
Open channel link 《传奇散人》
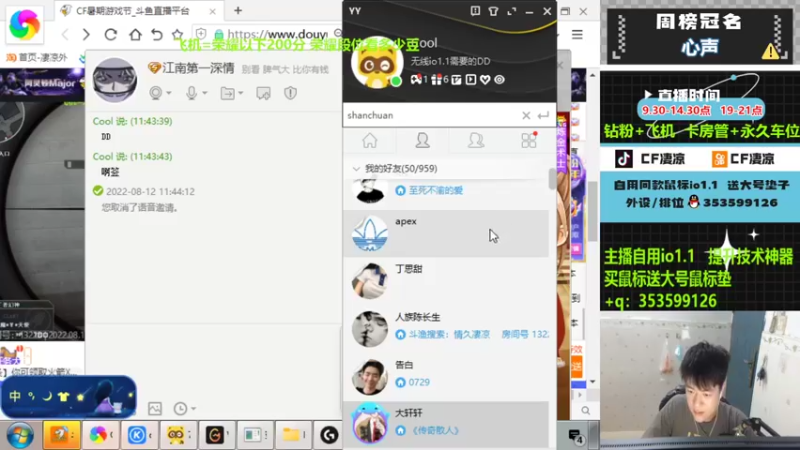(x=434, y=430)
